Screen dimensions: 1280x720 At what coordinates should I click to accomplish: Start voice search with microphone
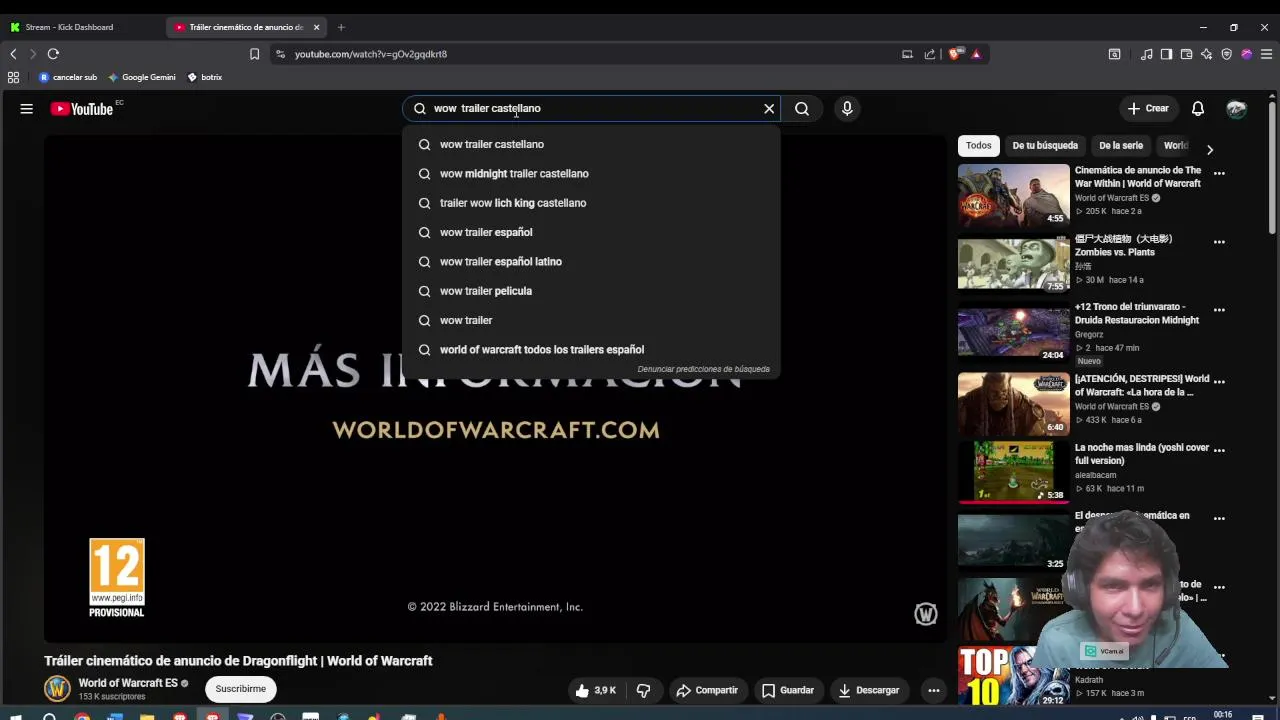(x=847, y=109)
